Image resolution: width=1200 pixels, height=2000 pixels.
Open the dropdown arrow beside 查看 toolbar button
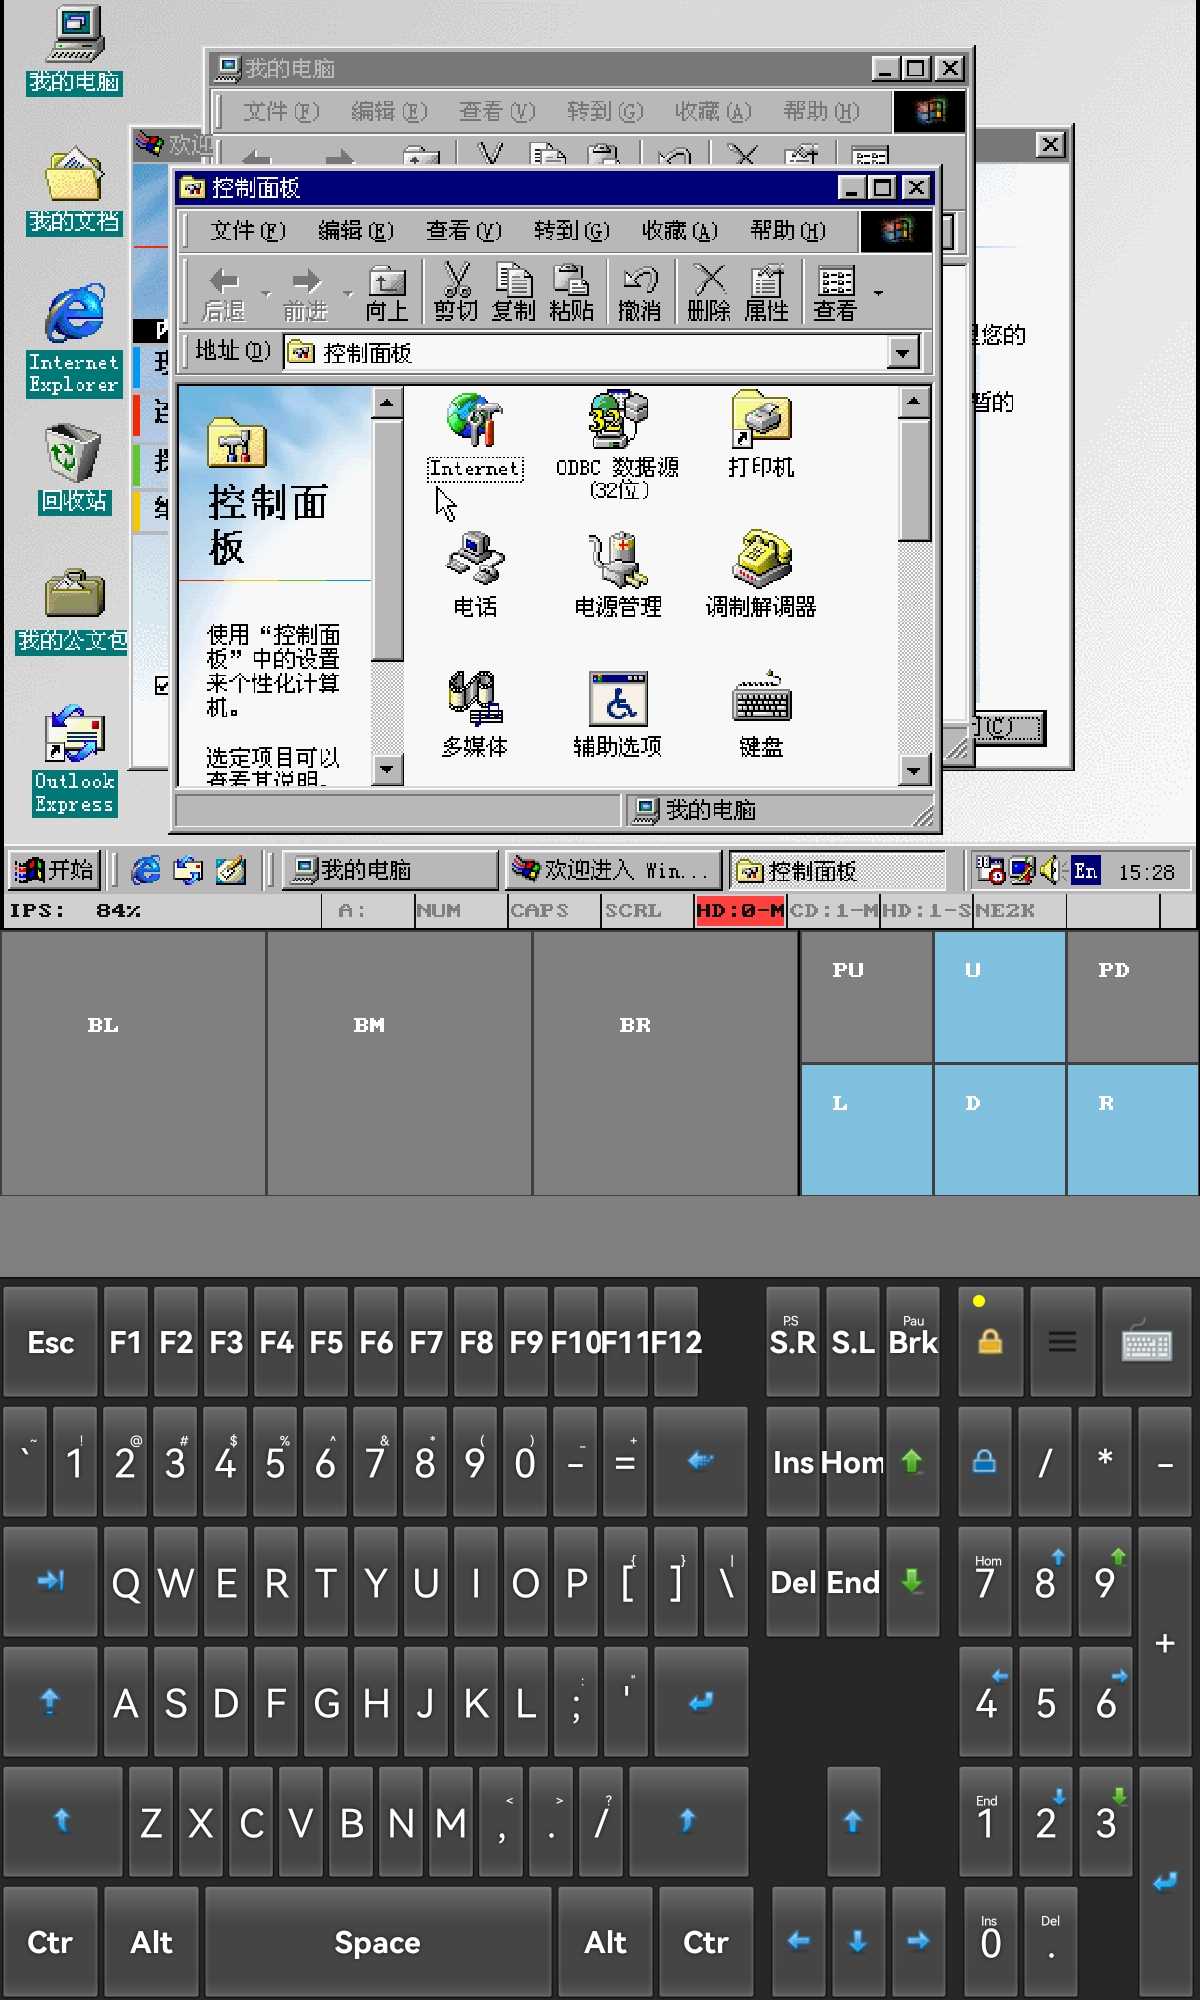click(x=878, y=293)
